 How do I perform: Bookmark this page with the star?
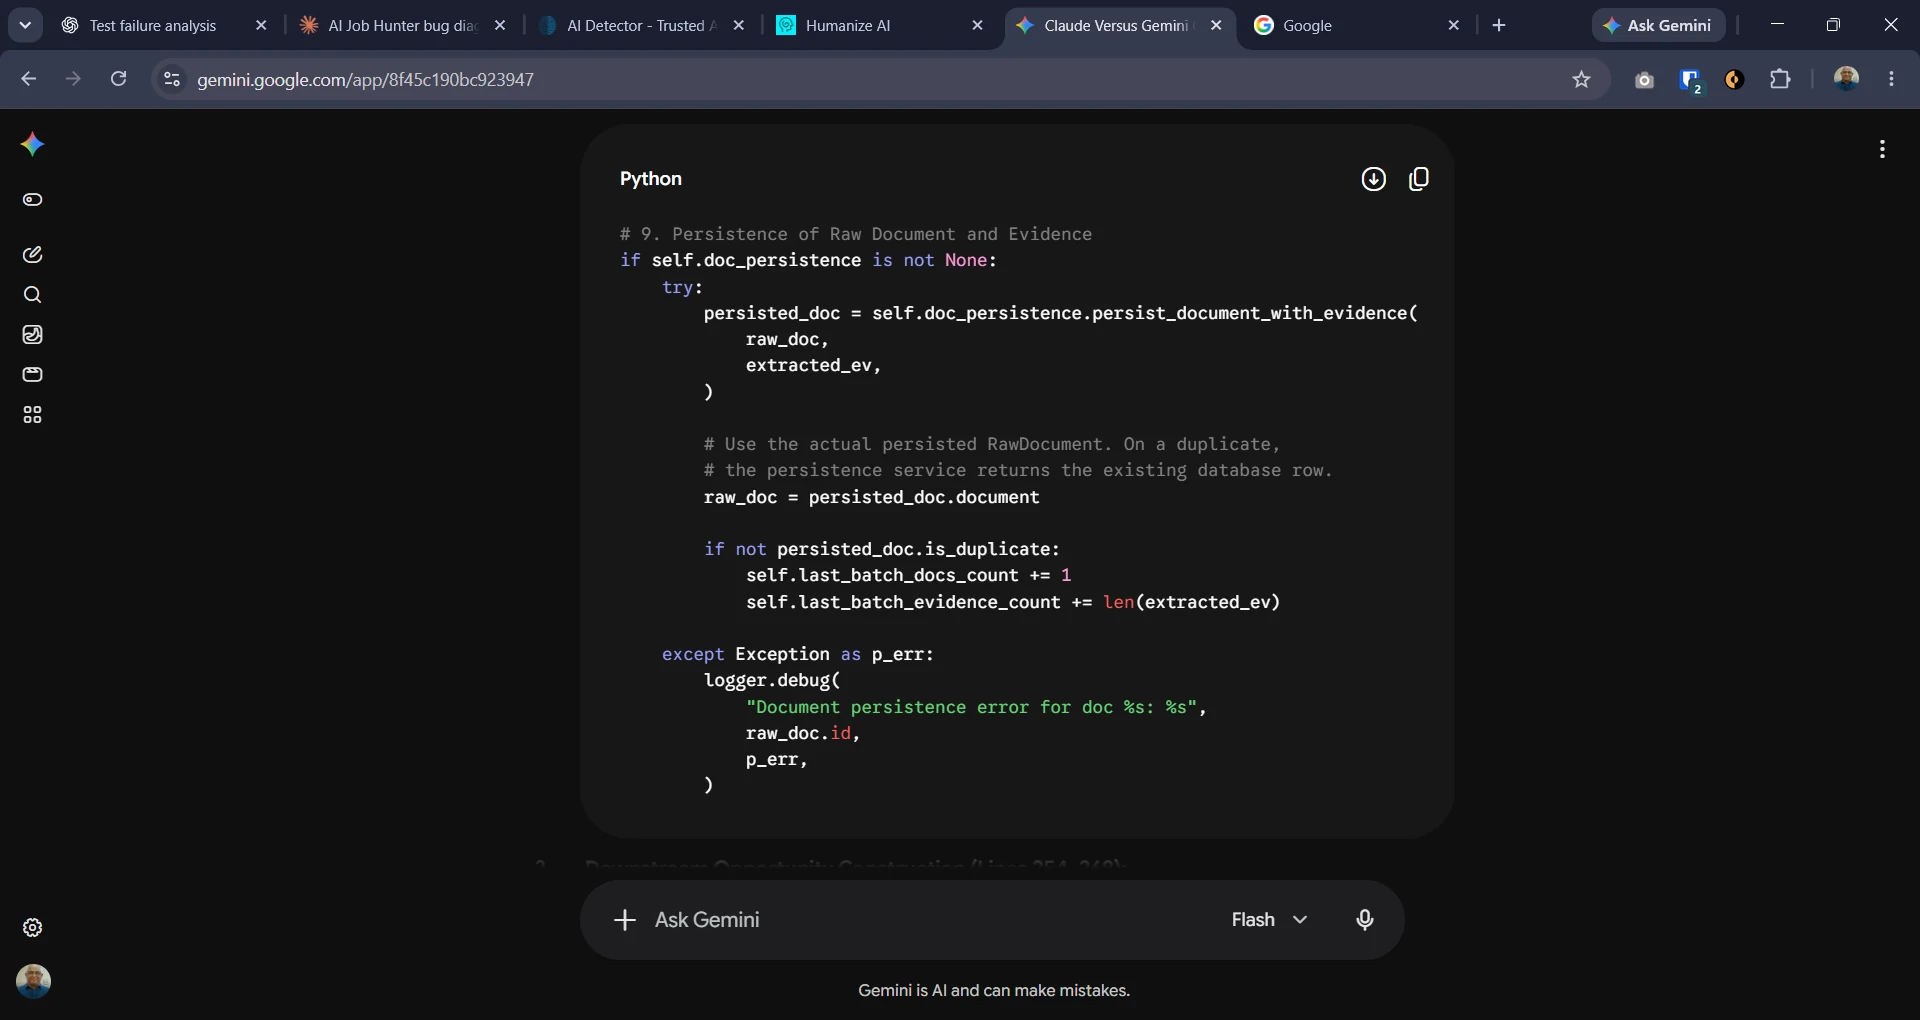click(1581, 79)
